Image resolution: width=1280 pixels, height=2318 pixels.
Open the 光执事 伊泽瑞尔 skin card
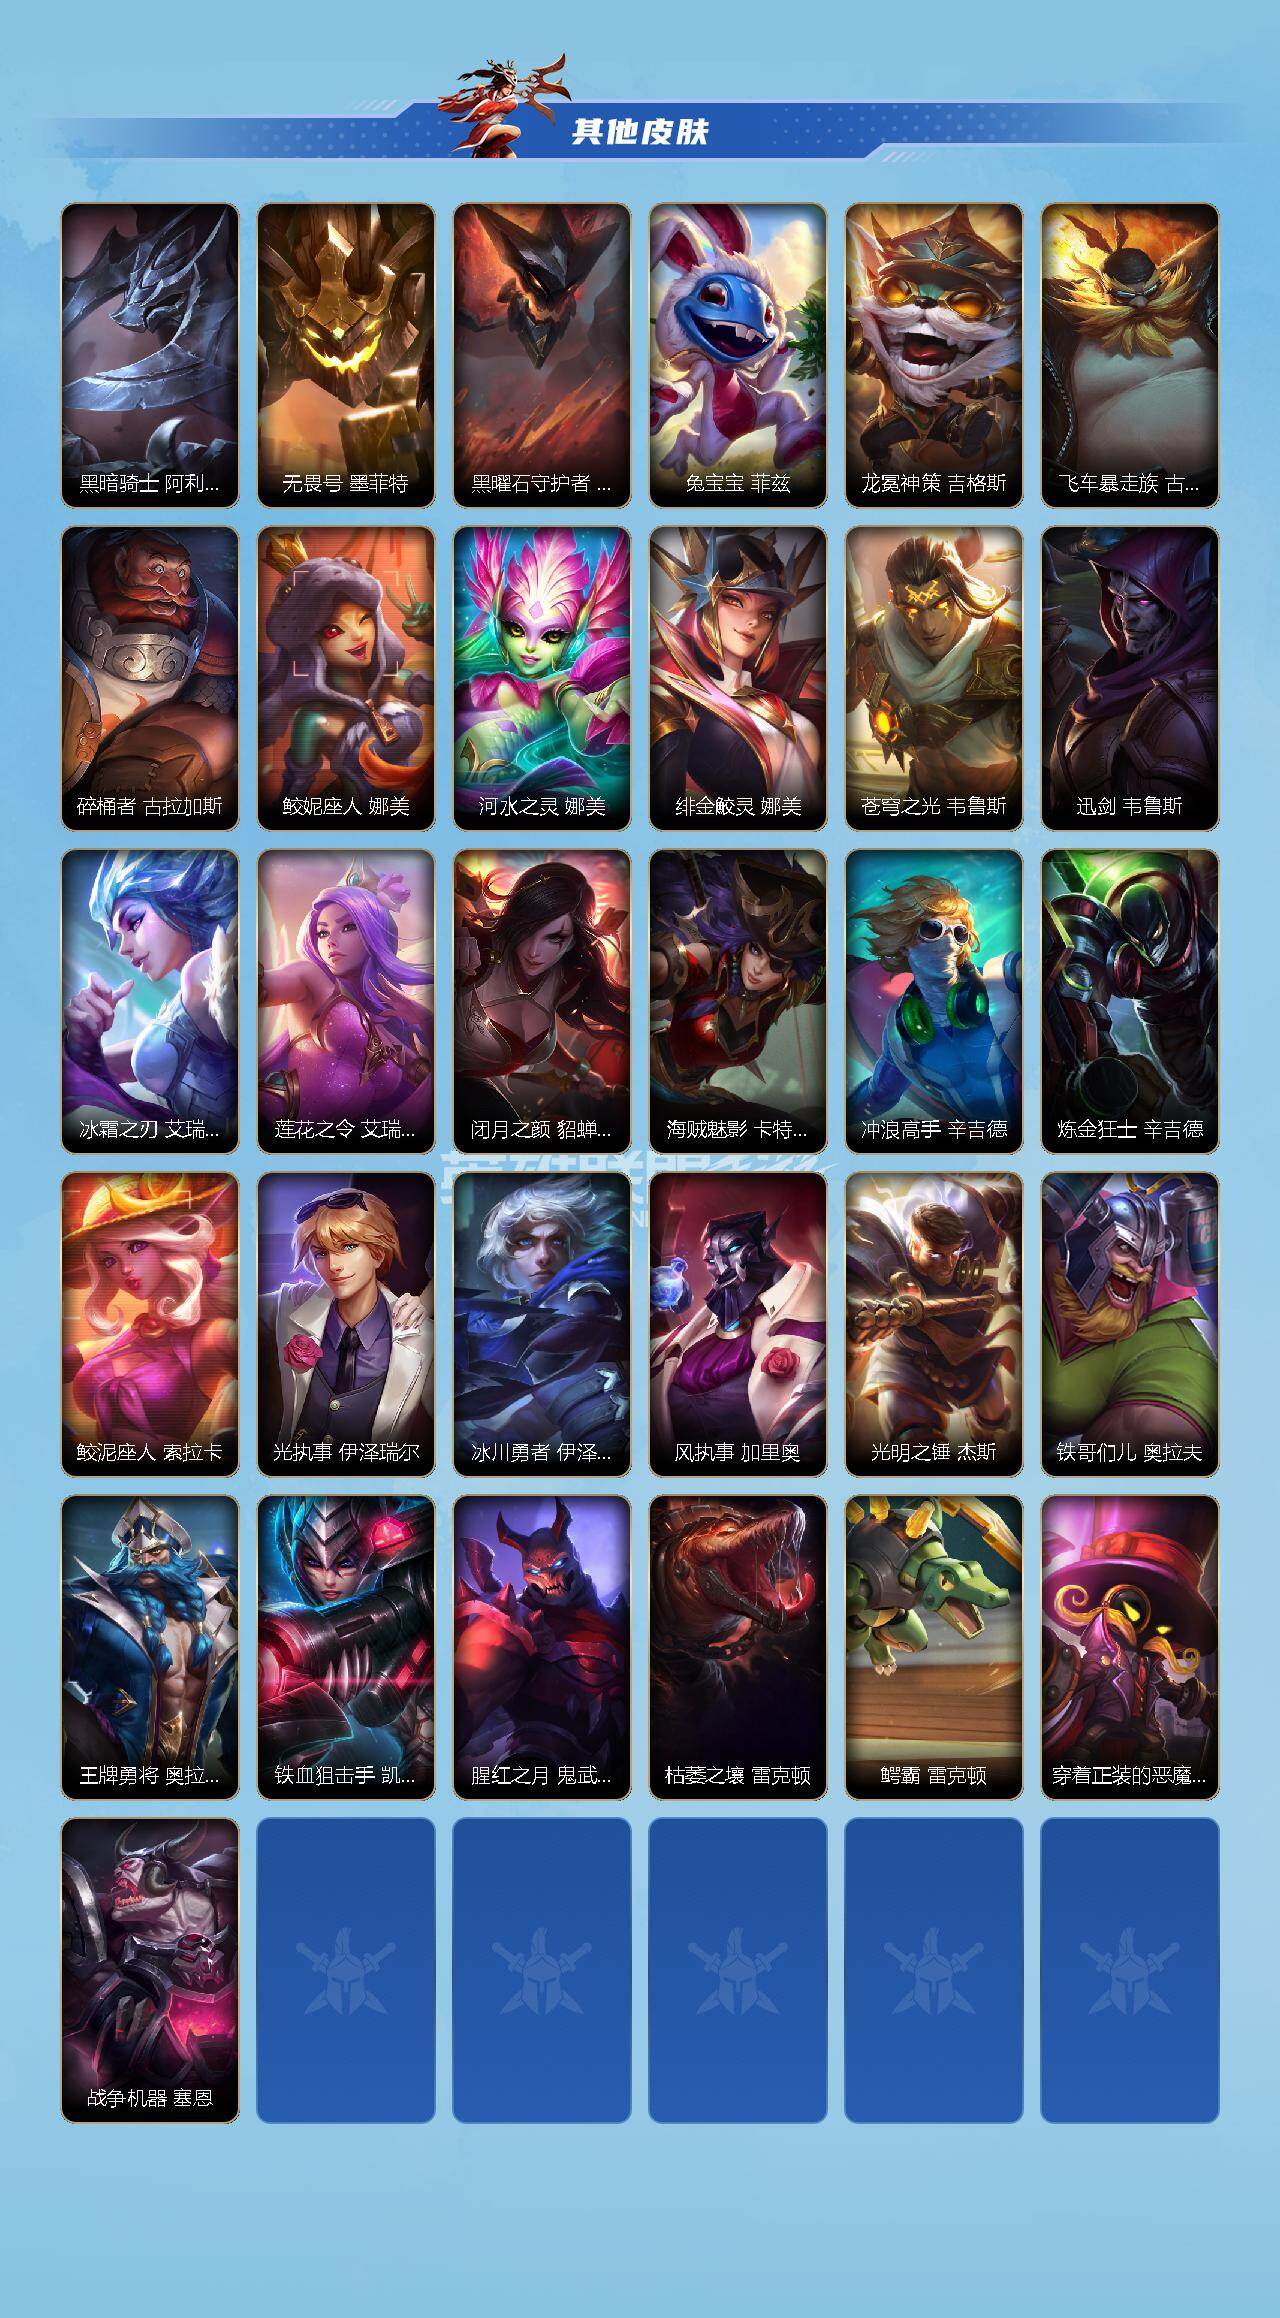[x=346, y=1324]
